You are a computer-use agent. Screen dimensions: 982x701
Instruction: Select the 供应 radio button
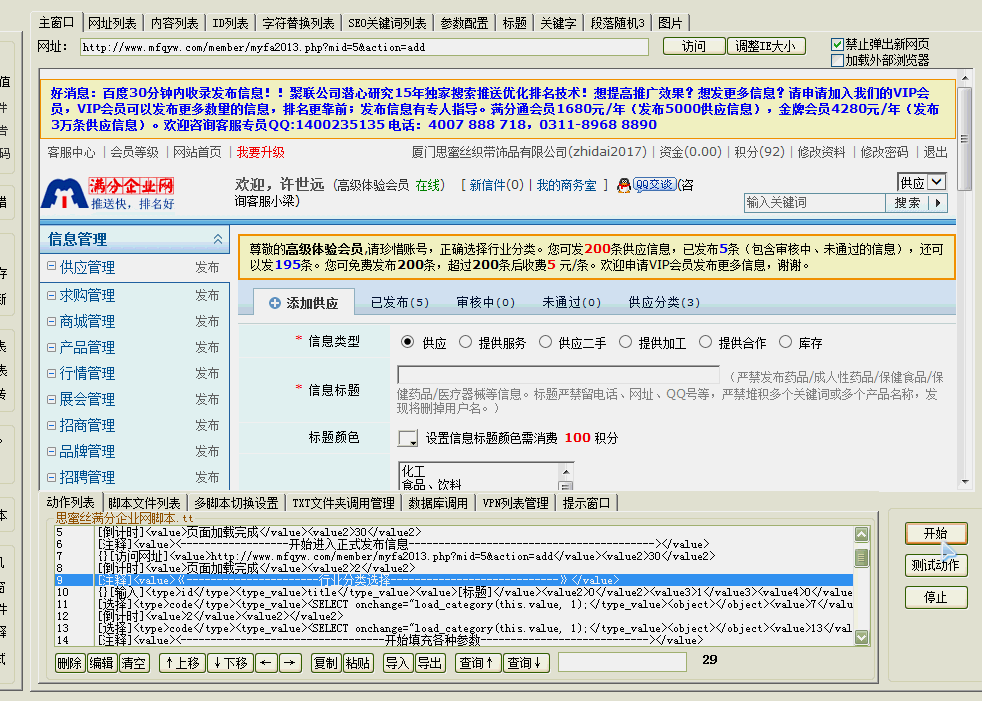coord(408,342)
